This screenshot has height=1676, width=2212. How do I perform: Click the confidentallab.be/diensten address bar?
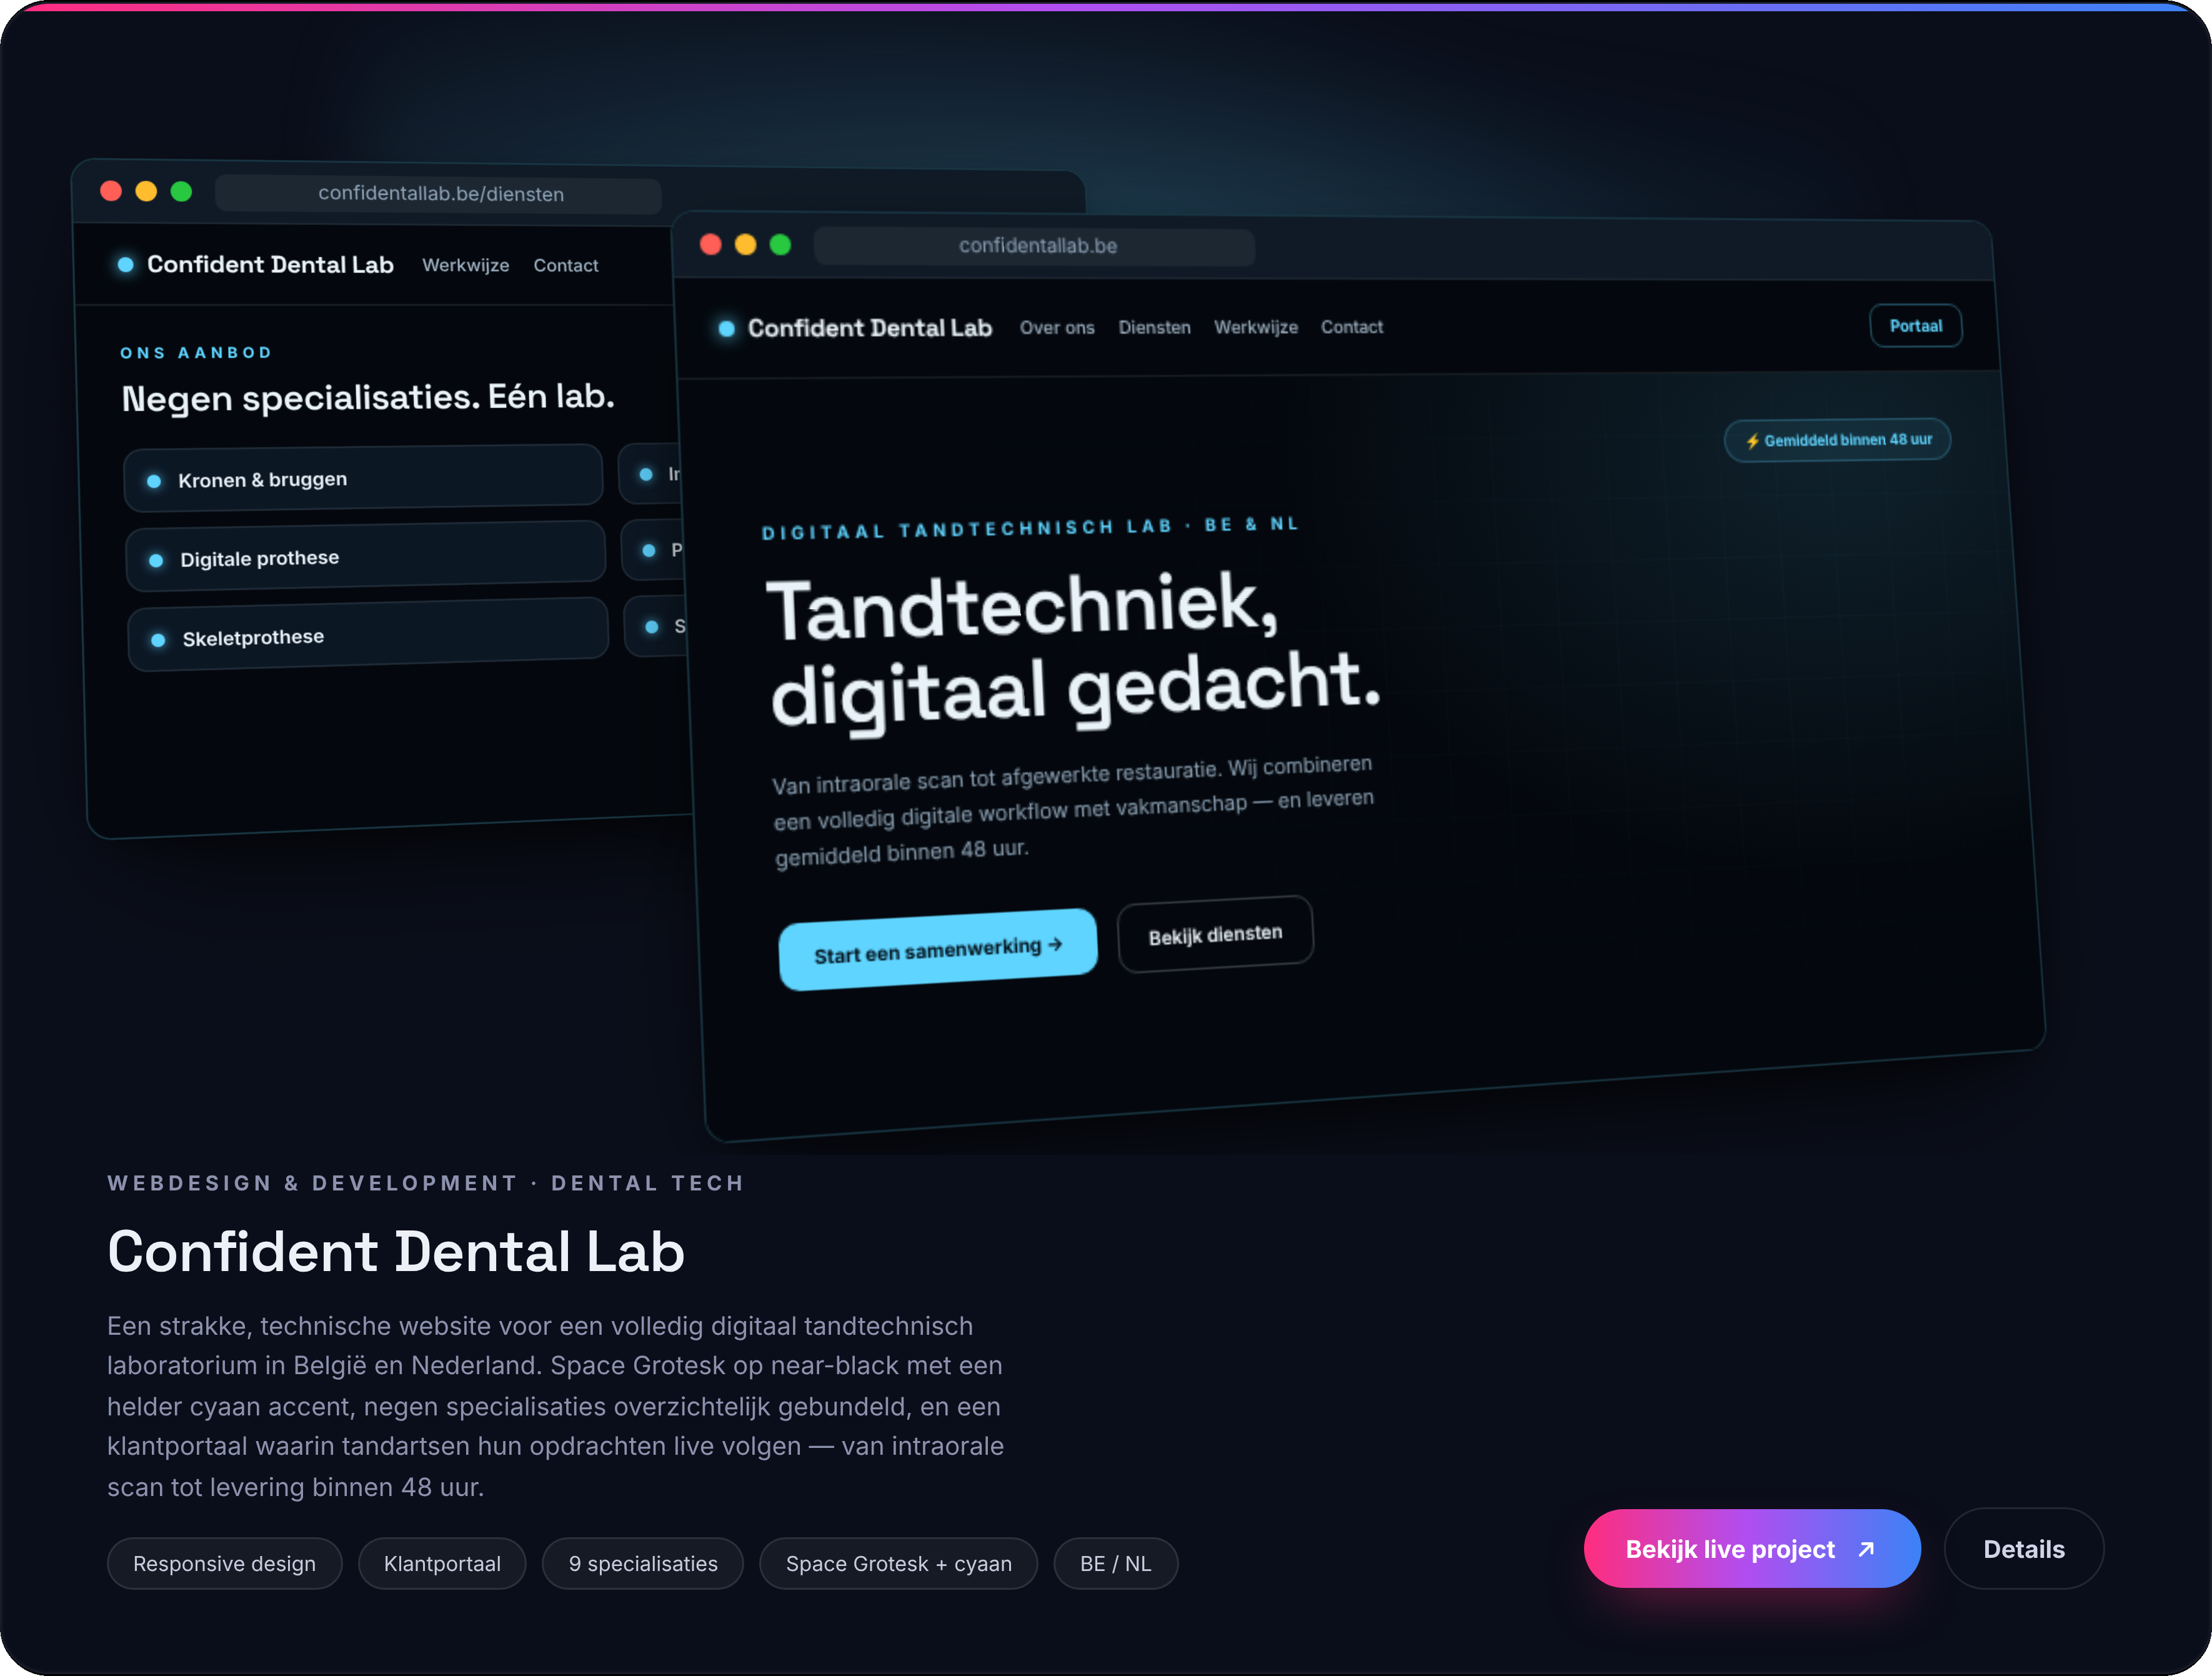438,194
